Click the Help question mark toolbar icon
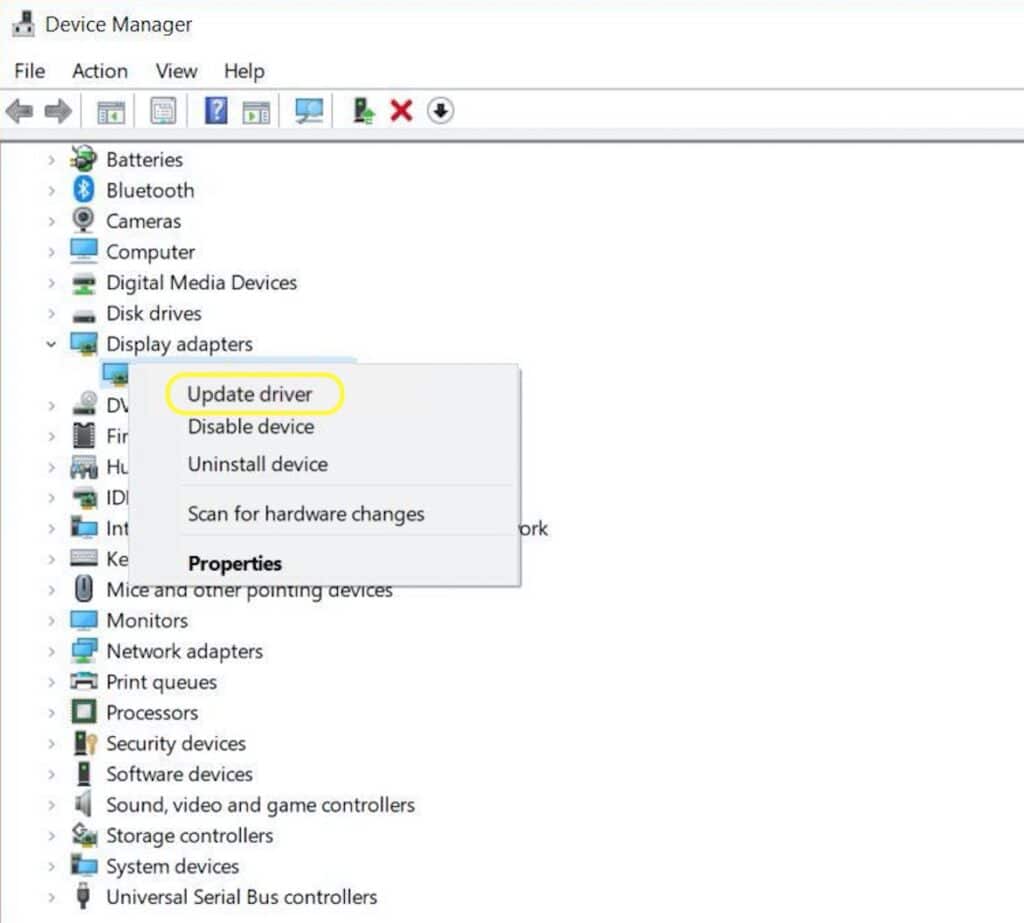 (215, 111)
